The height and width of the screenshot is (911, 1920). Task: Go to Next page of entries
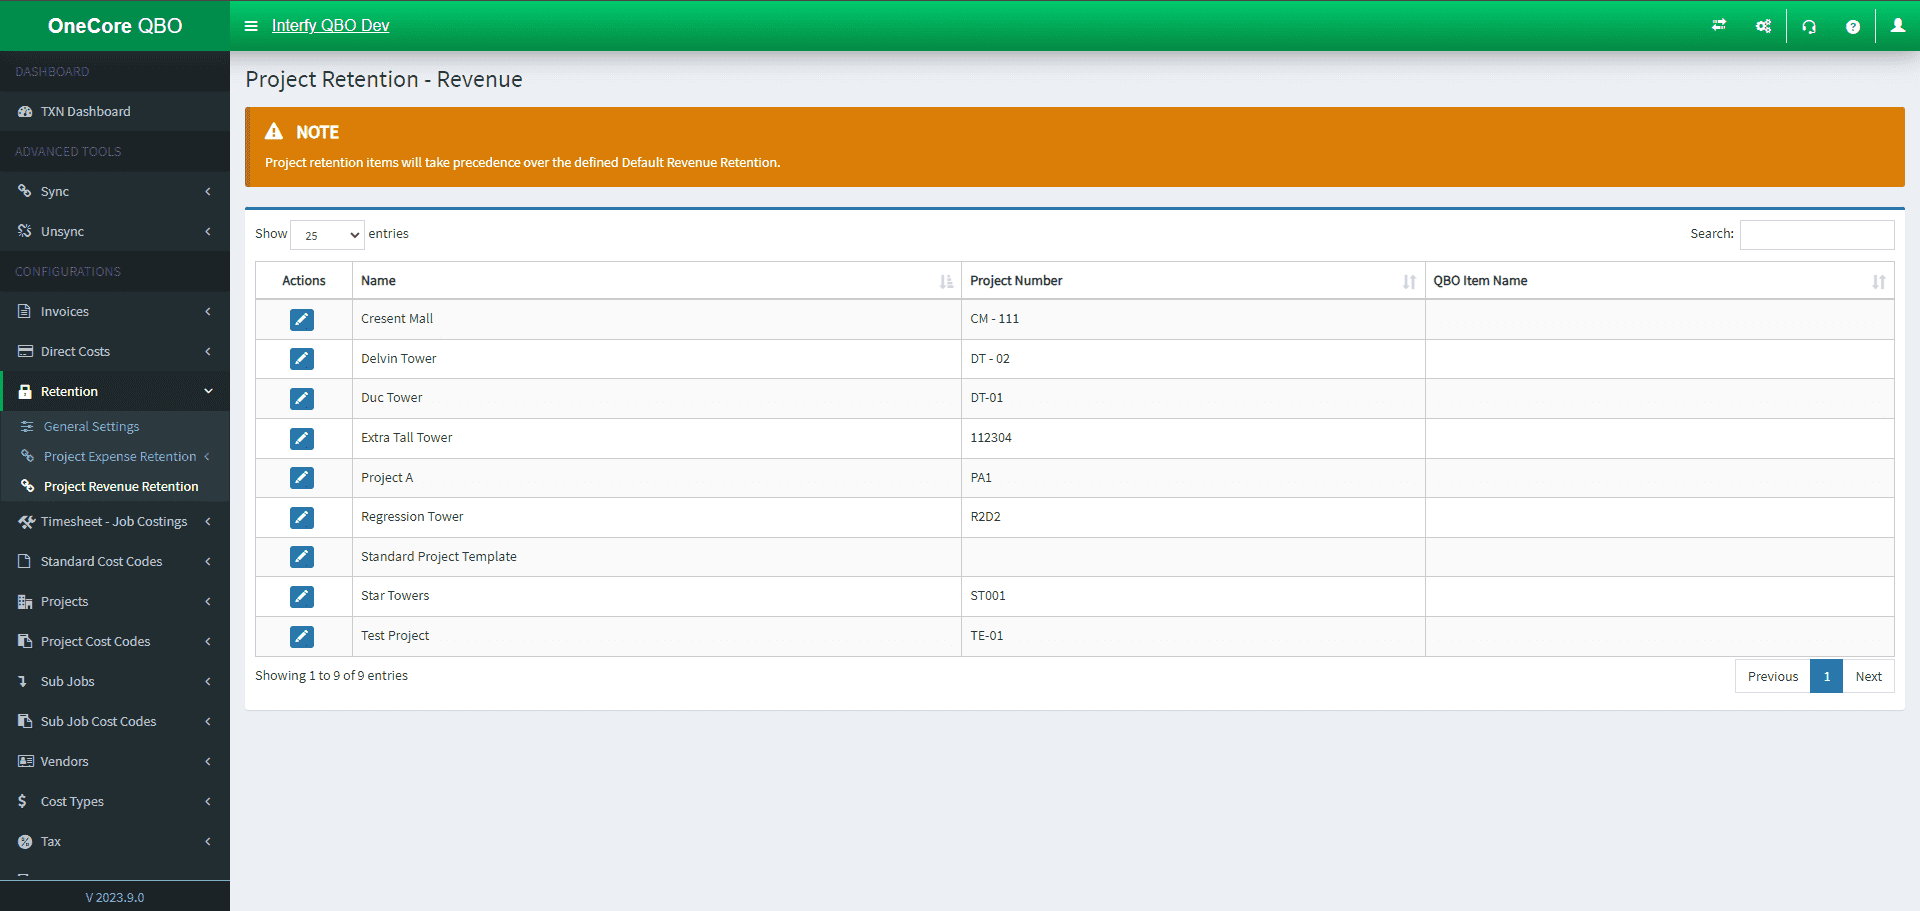click(x=1867, y=677)
